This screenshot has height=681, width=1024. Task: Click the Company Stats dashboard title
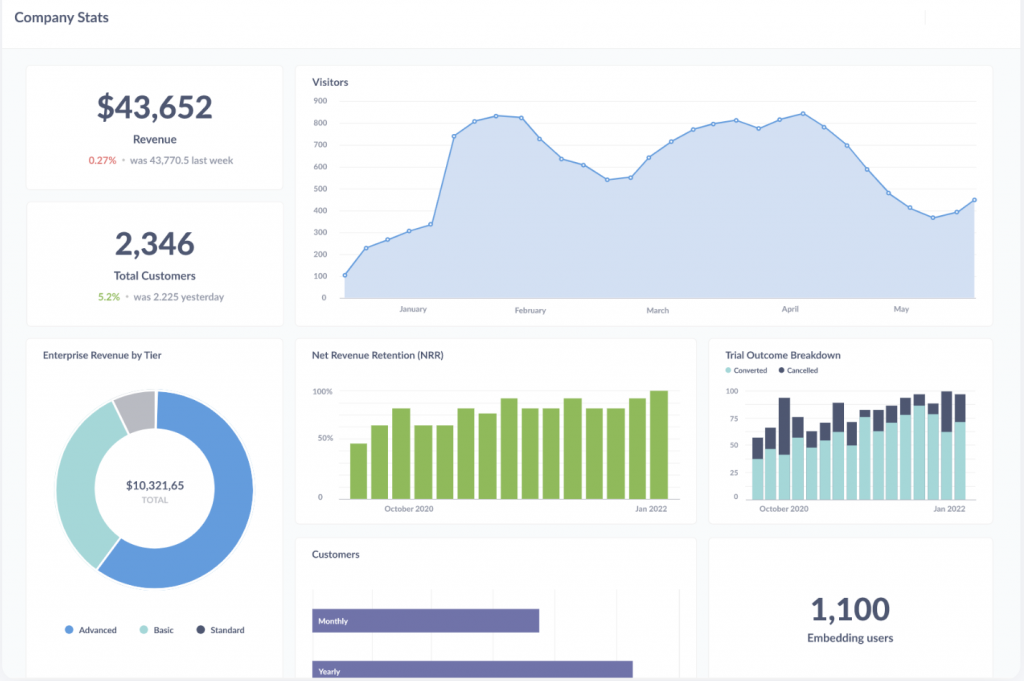[x=61, y=18]
